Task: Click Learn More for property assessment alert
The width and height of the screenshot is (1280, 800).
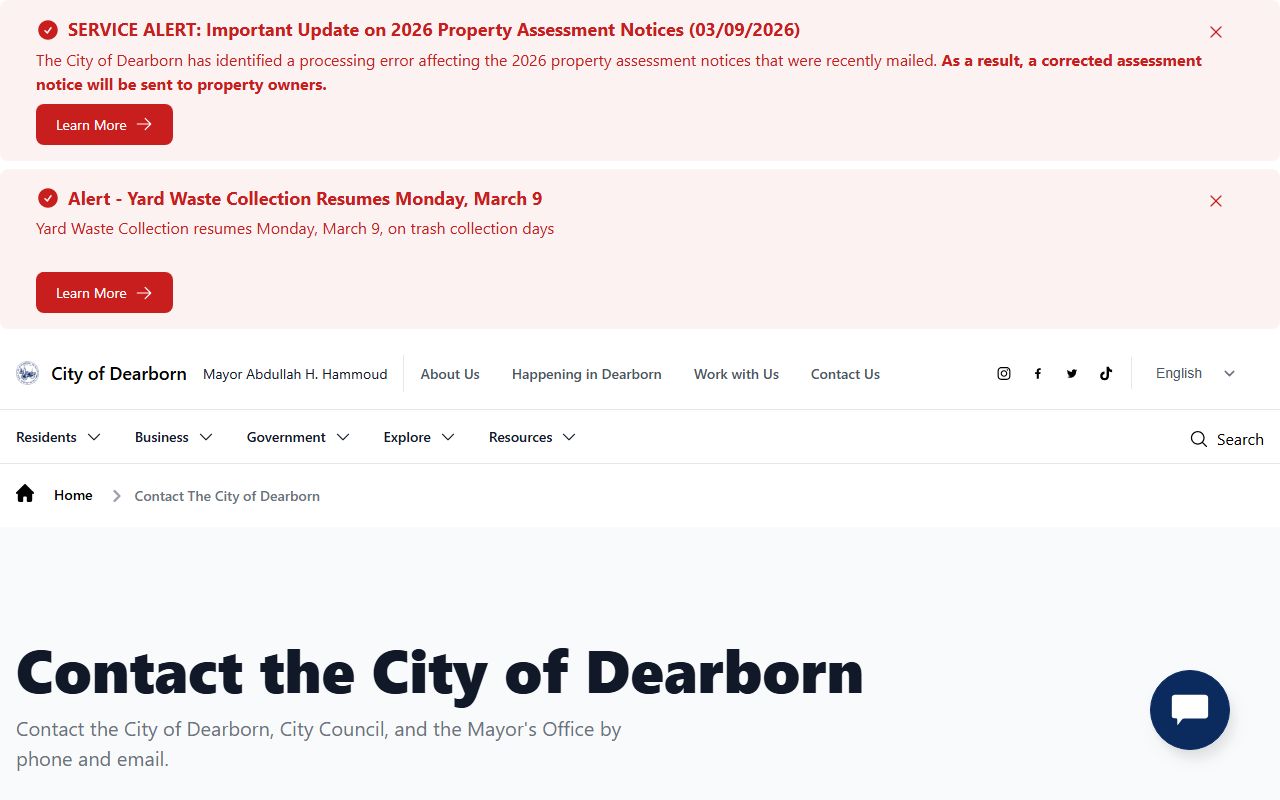Action: click(104, 125)
